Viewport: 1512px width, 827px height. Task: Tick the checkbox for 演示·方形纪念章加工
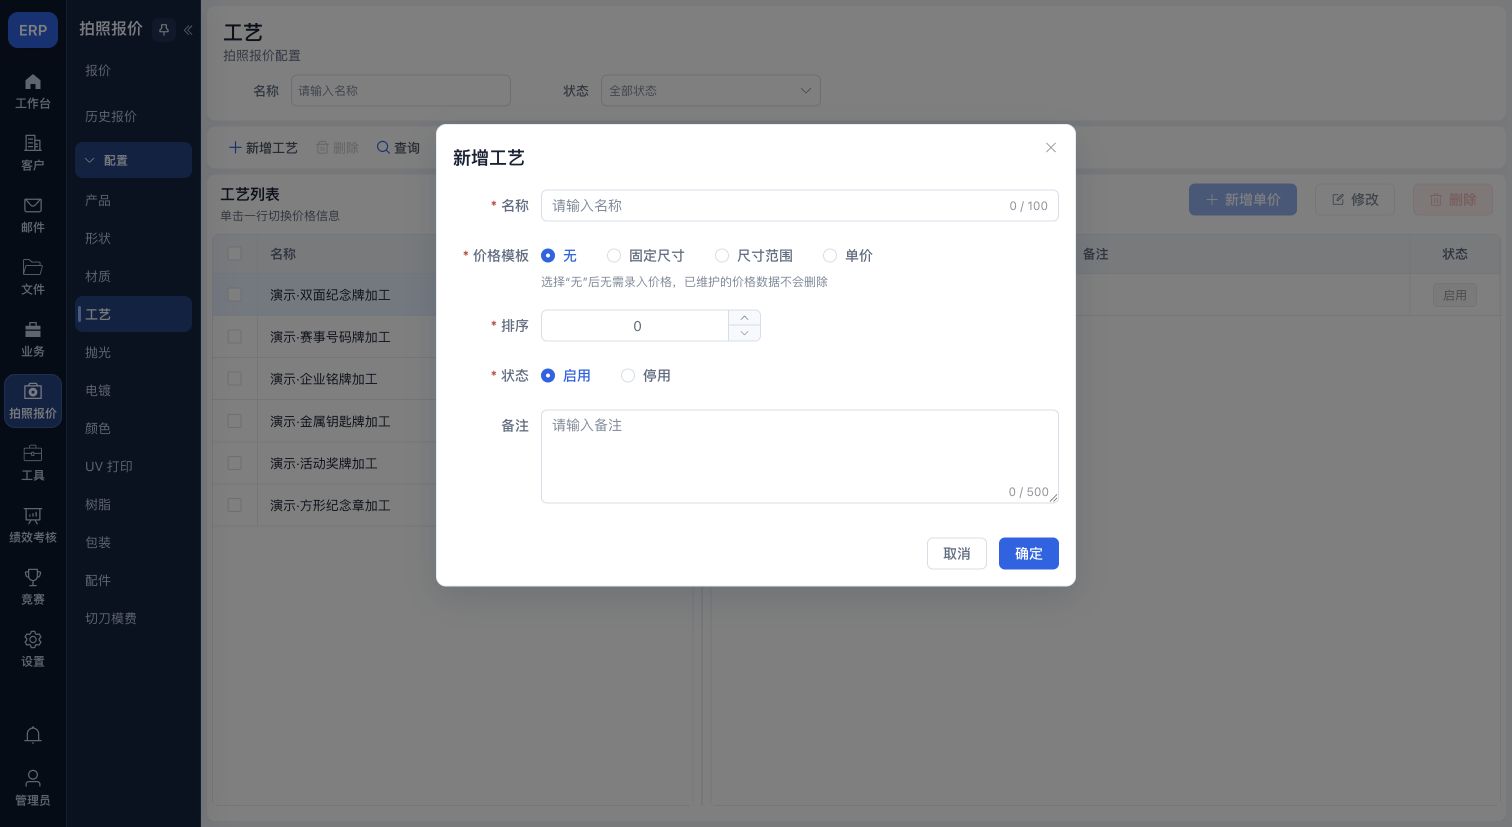pos(235,505)
